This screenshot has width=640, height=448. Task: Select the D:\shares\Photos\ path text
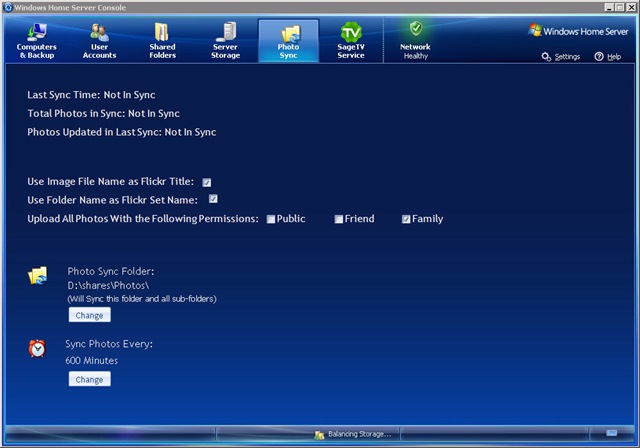click(x=108, y=285)
